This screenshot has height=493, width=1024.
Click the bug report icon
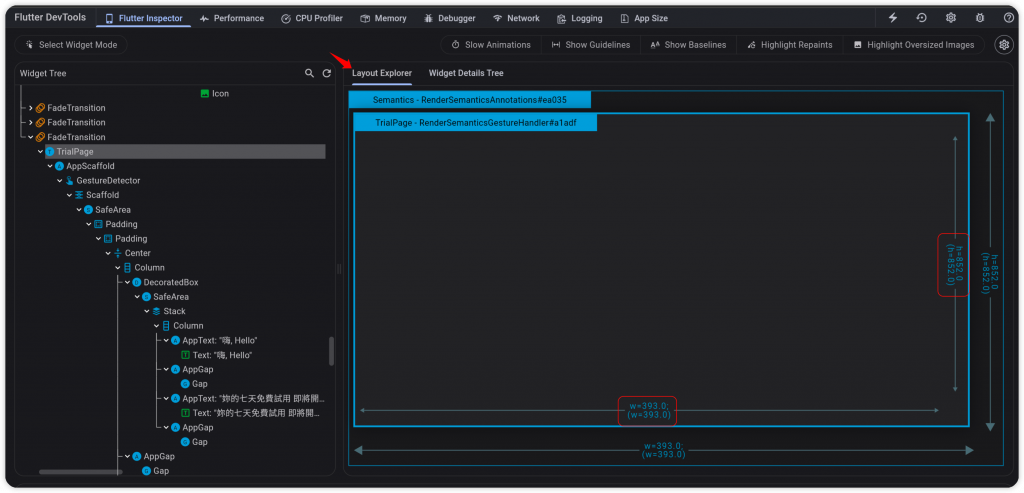pyautogui.click(x=980, y=18)
